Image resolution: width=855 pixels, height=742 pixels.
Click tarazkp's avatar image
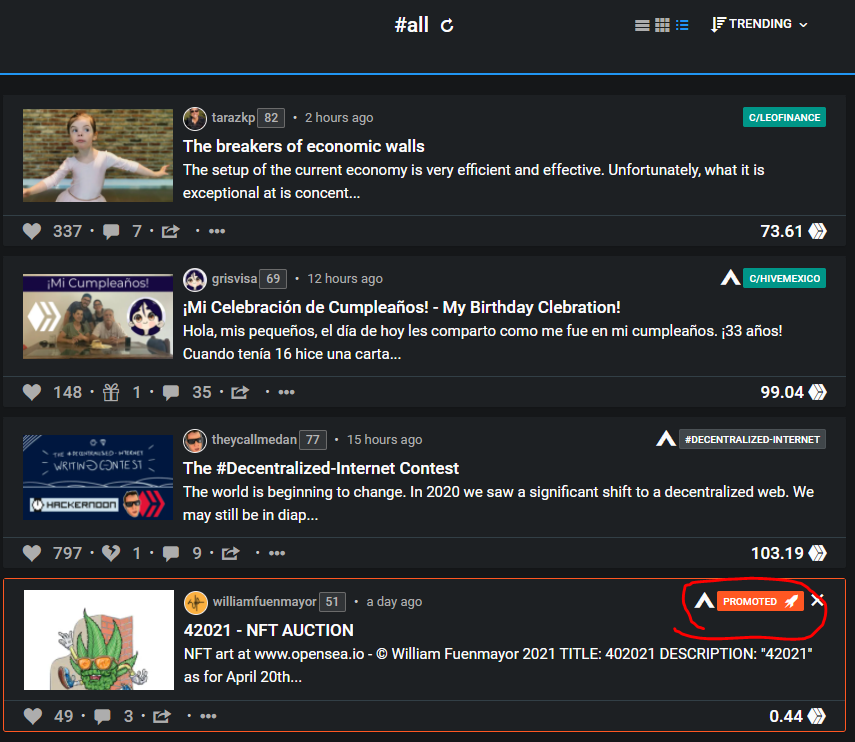(x=195, y=118)
